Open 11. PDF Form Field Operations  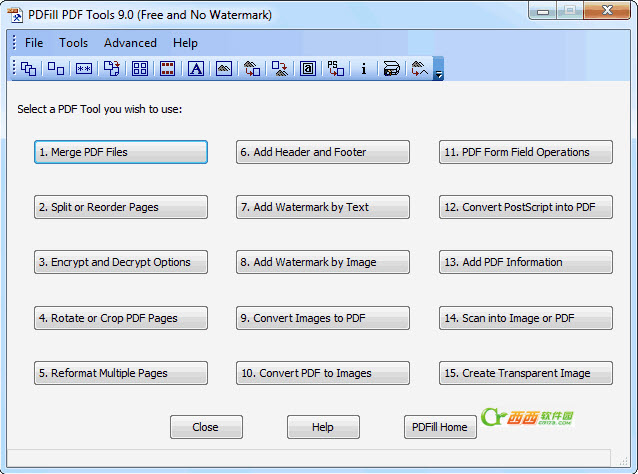click(x=526, y=152)
